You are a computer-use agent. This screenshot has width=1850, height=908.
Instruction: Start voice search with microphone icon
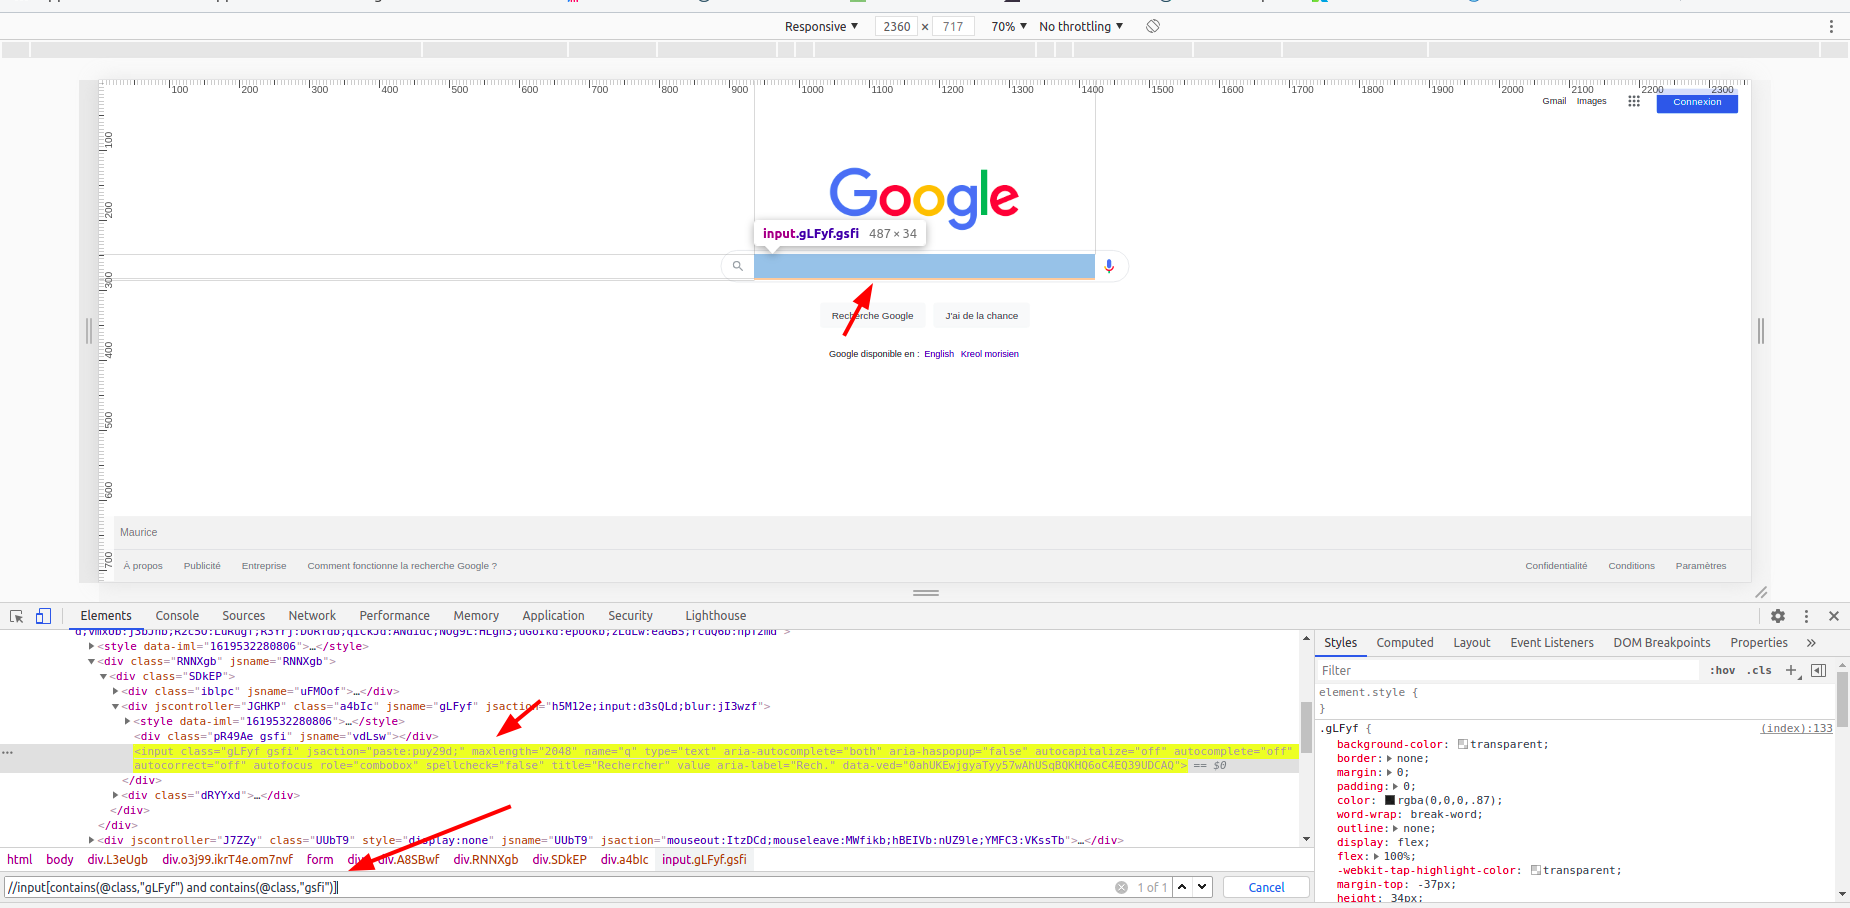tap(1109, 266)
